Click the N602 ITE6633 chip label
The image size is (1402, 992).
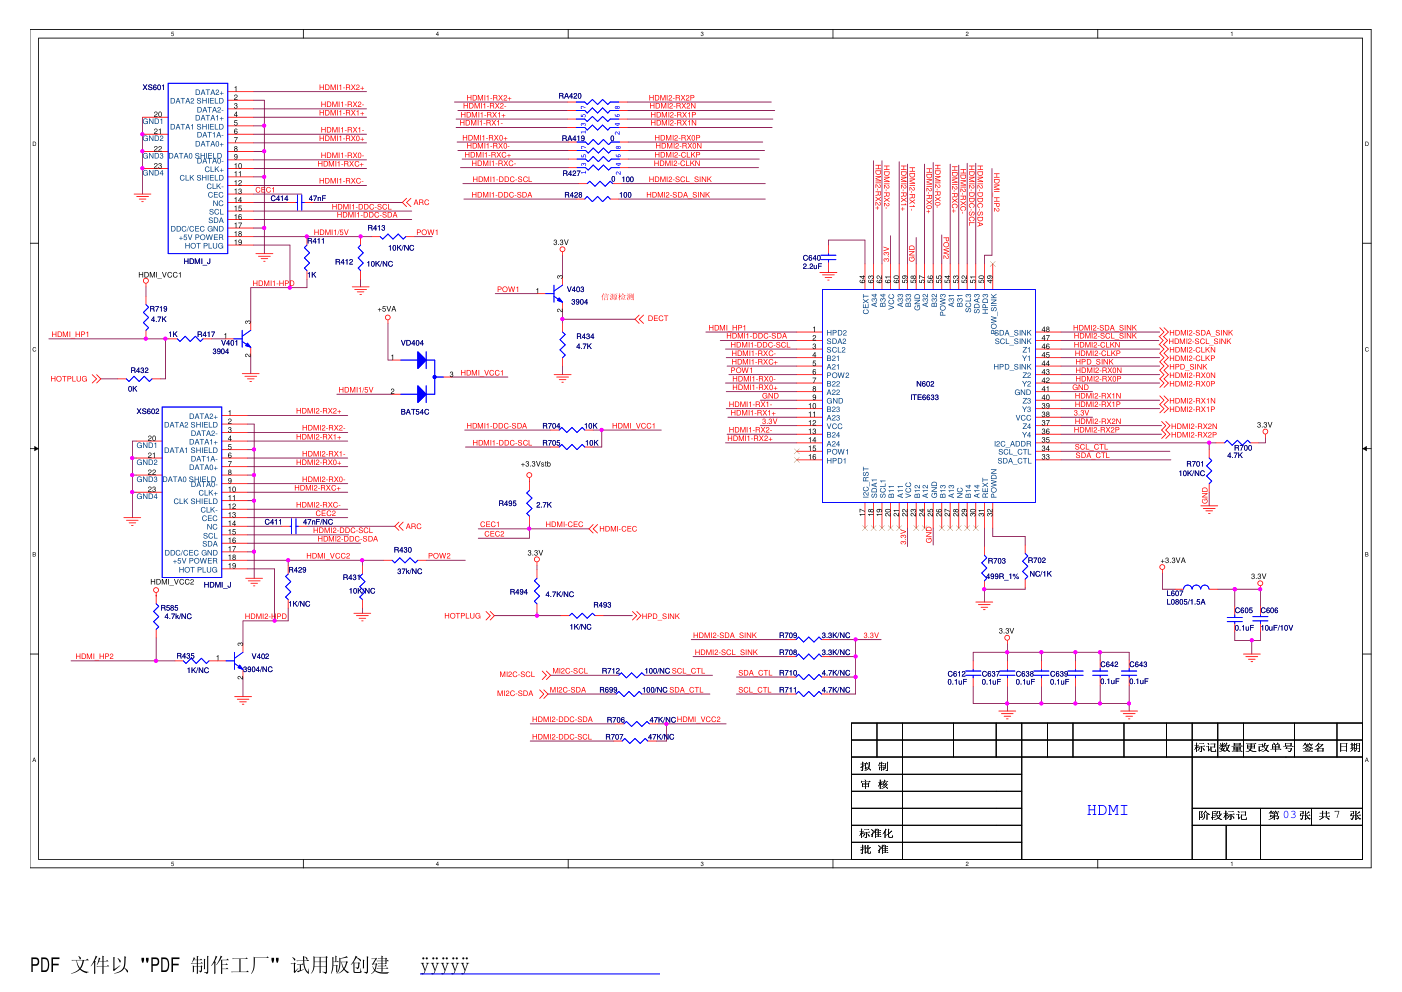(926, 391)
